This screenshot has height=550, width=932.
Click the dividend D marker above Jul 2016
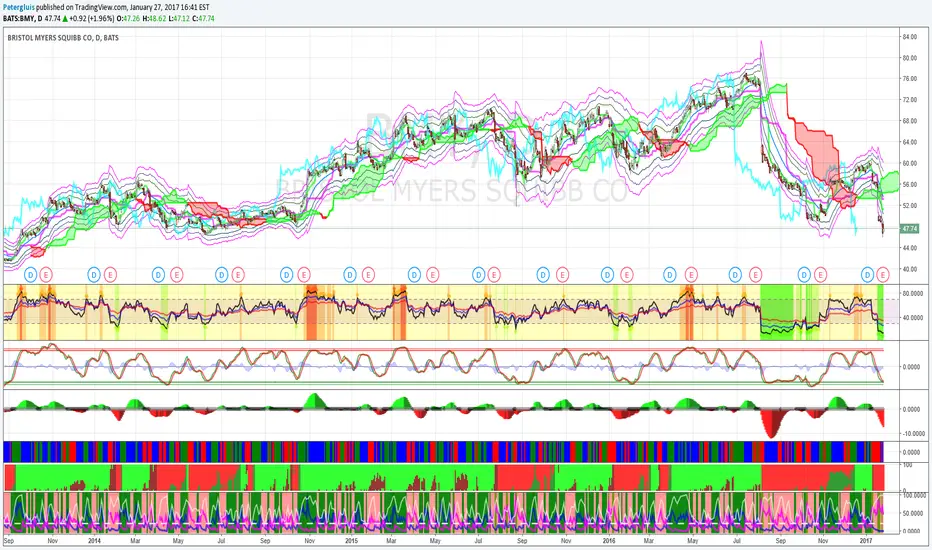pyautogui.click(x=735, y=275)
